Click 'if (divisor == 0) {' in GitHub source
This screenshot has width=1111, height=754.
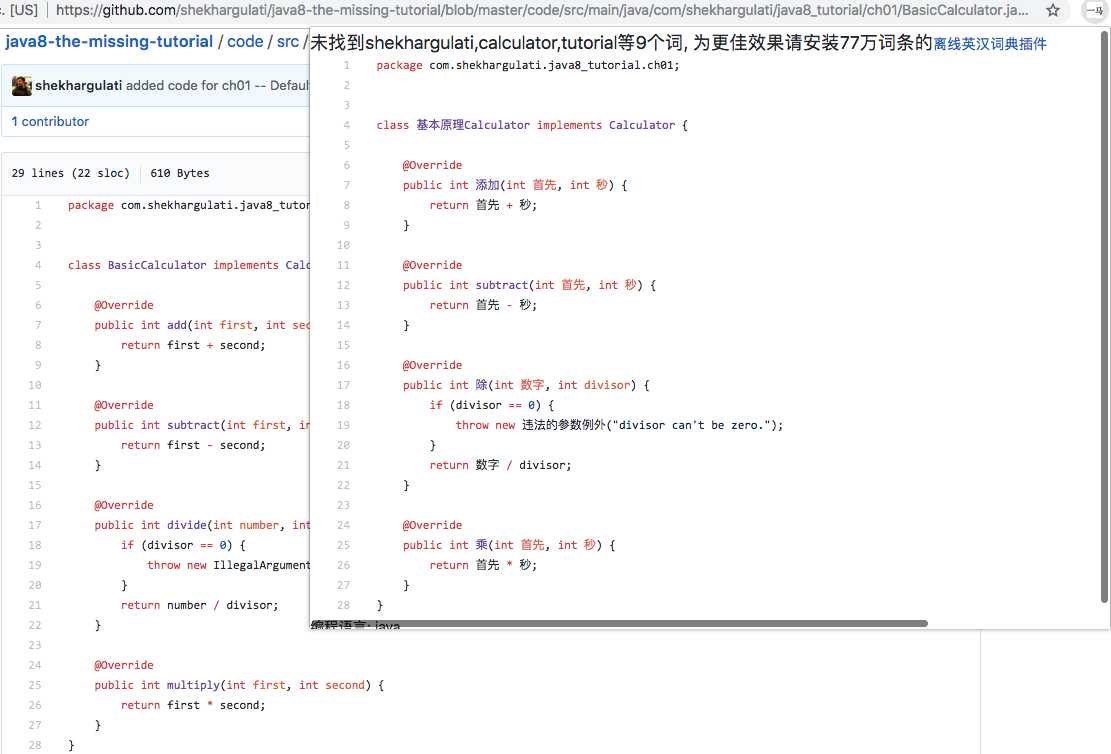point(184,545)
